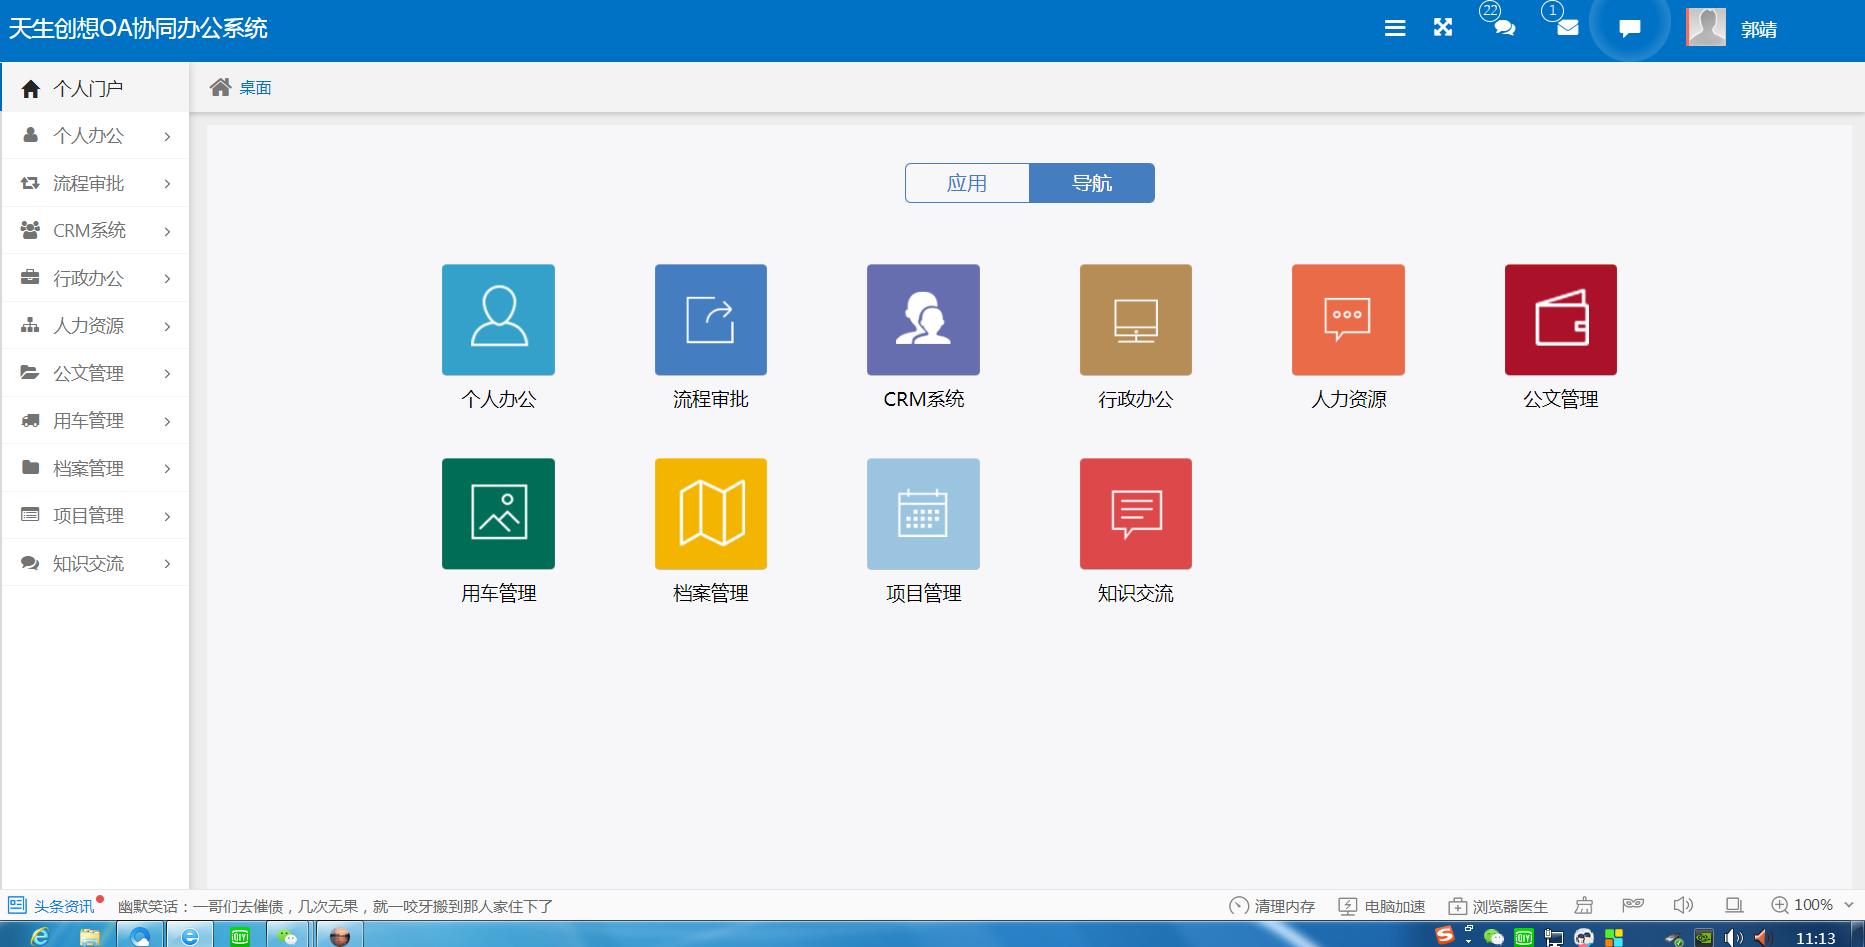The width and height of the screenshot is (1865, 947).
Task: Expand the 行政办公 sidebar menu
Action: click(94, 278)
